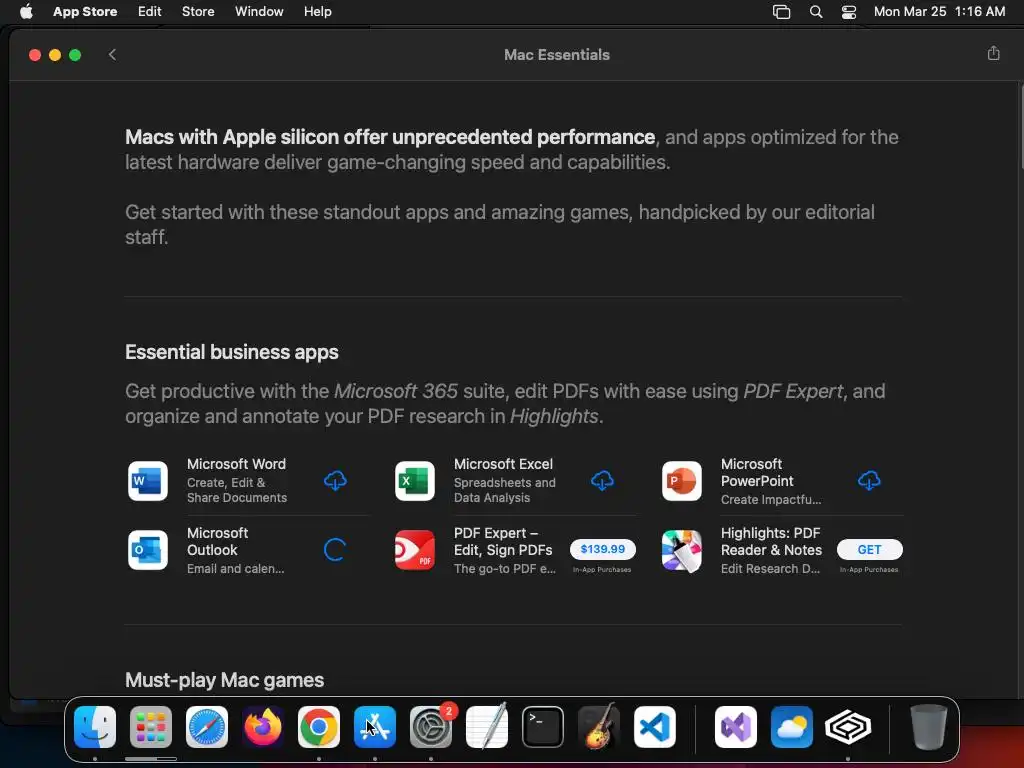Redownload Microsoft Word via cloud icon
The width and height of the screenshot is (1024, 768).
335,481
